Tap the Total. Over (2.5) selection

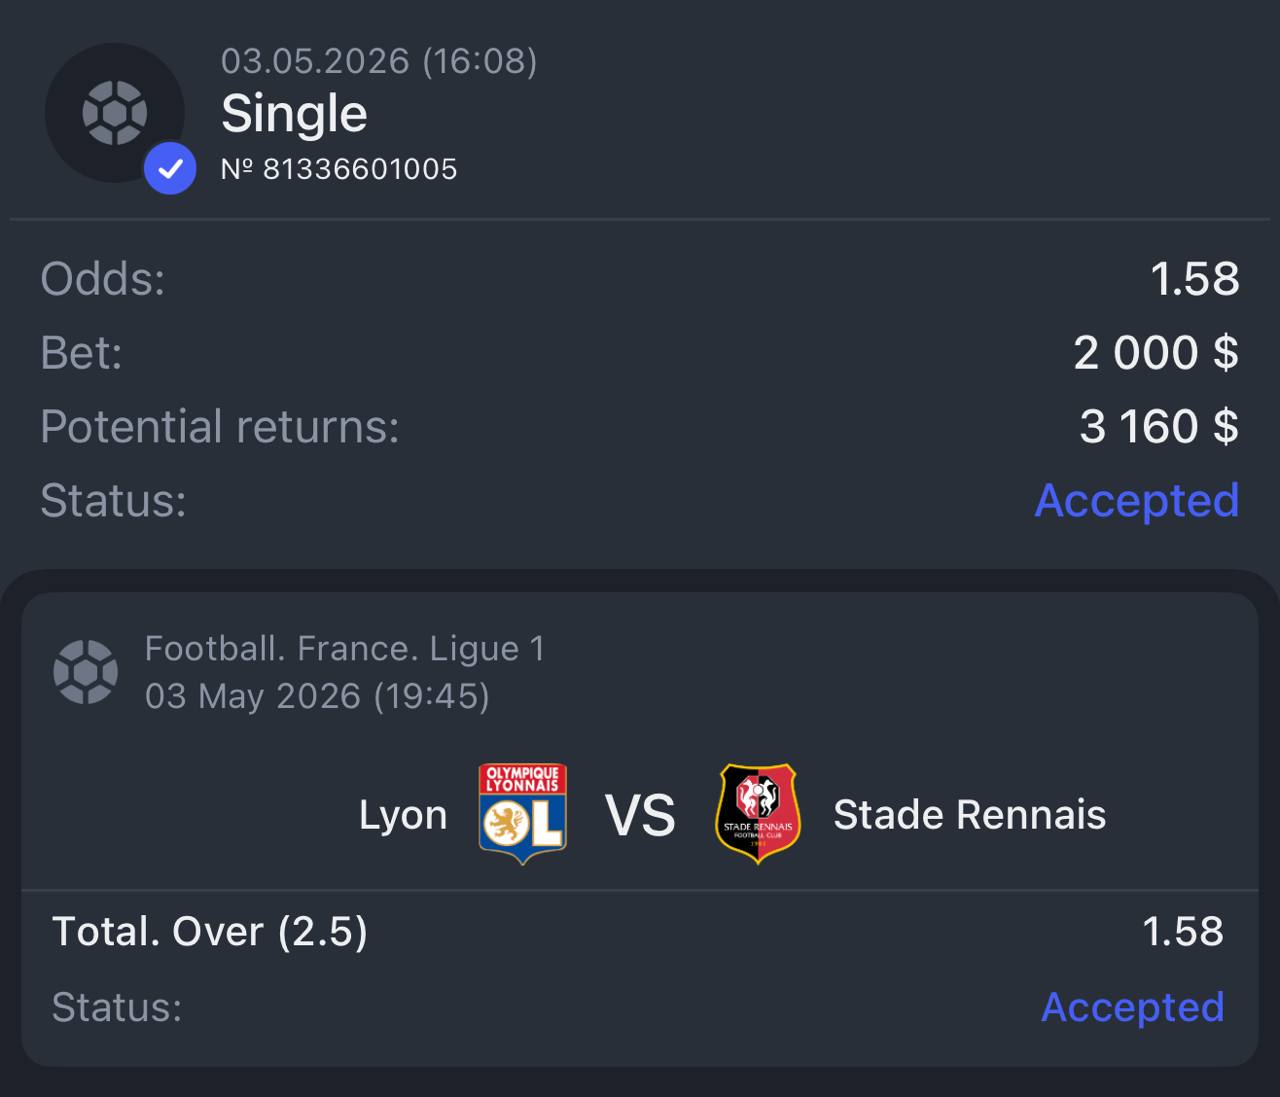pos(210,932)
